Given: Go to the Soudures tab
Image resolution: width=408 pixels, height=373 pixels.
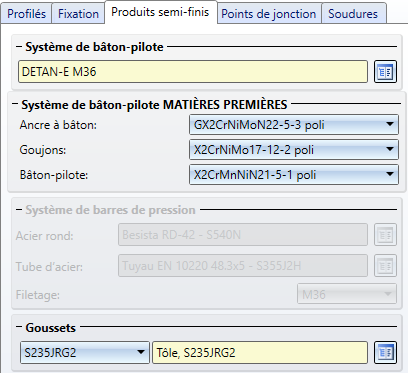Looking at the screenshot, I should tap(353, 14).
